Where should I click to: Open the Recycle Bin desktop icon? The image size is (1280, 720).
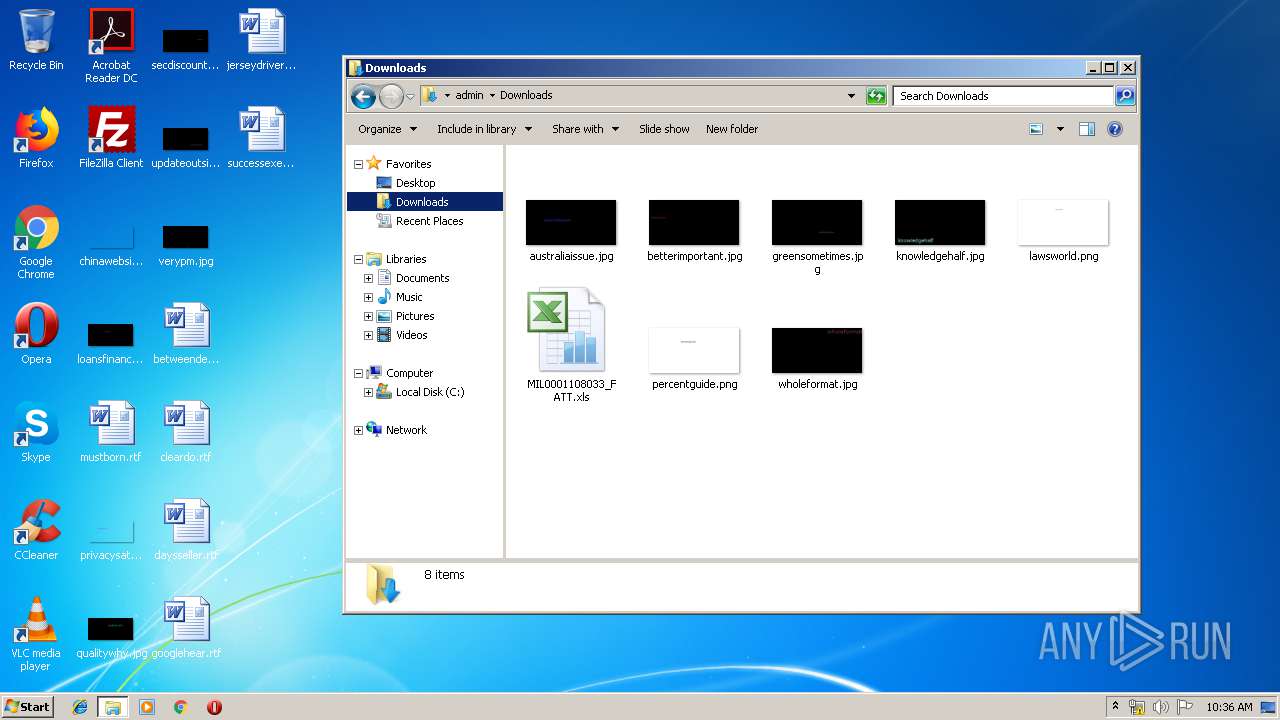(36, 41)
